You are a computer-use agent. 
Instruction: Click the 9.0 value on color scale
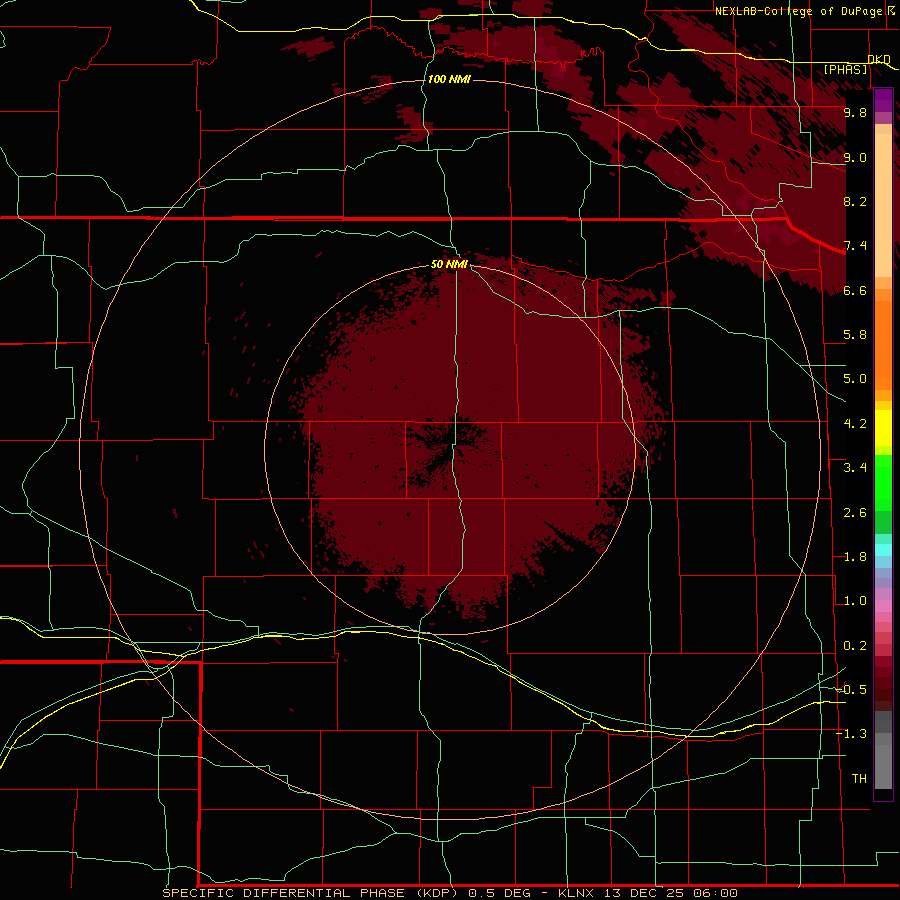point(855,158)
